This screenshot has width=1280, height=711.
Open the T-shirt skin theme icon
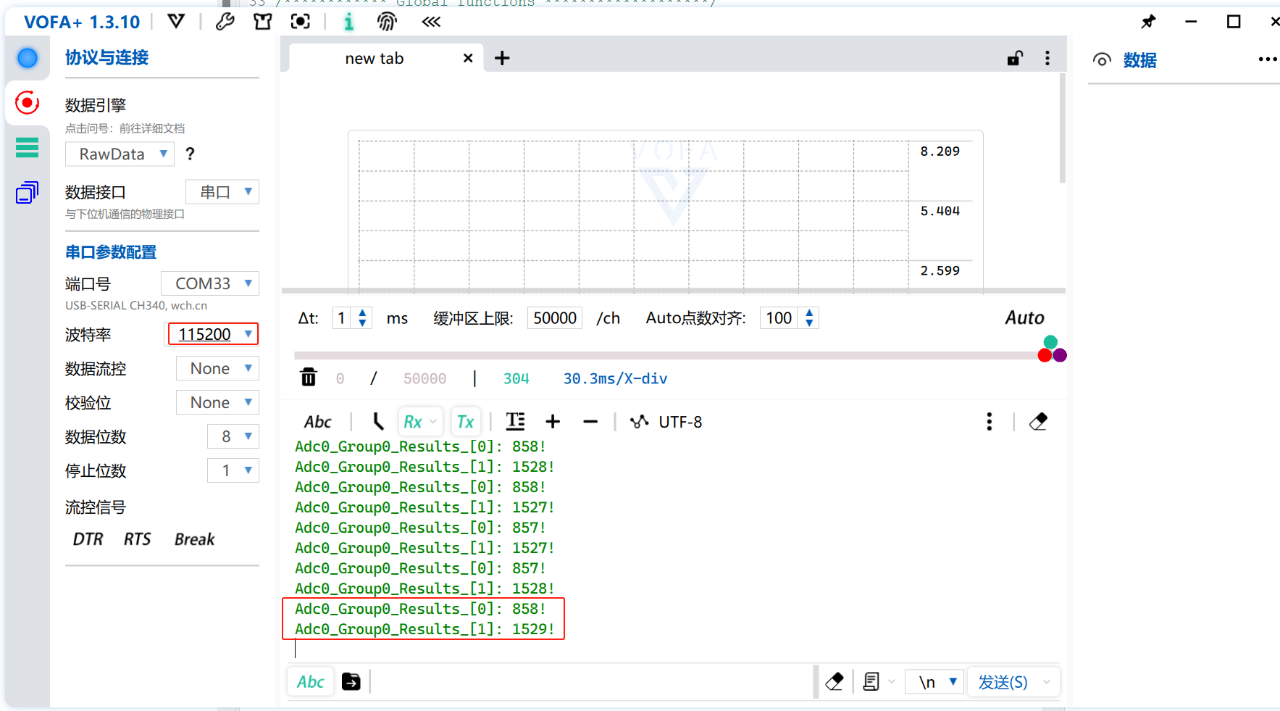point(263,21)
